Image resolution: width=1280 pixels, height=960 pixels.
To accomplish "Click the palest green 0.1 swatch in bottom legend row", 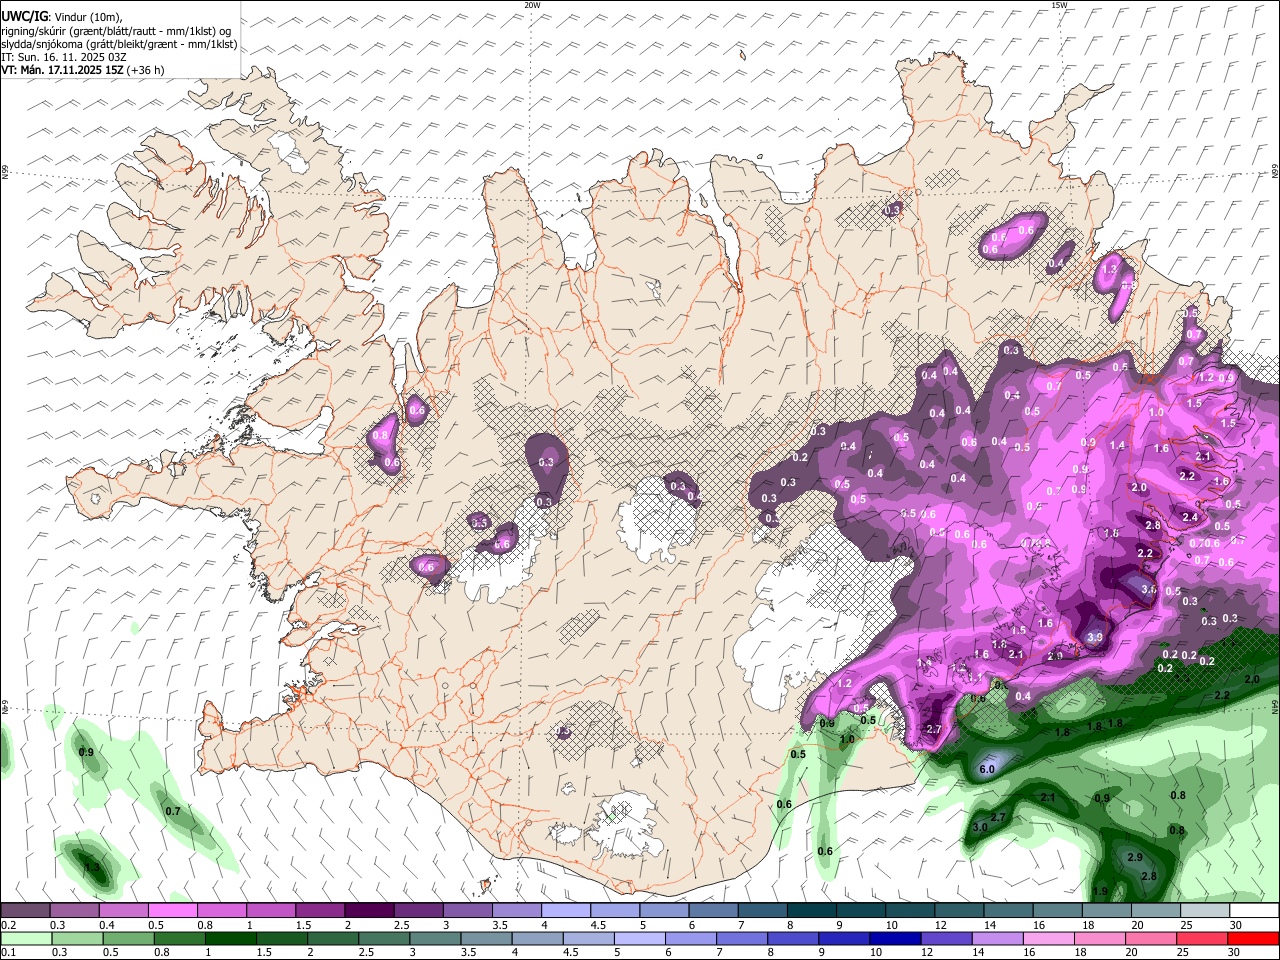I will [x=26, y=938].
